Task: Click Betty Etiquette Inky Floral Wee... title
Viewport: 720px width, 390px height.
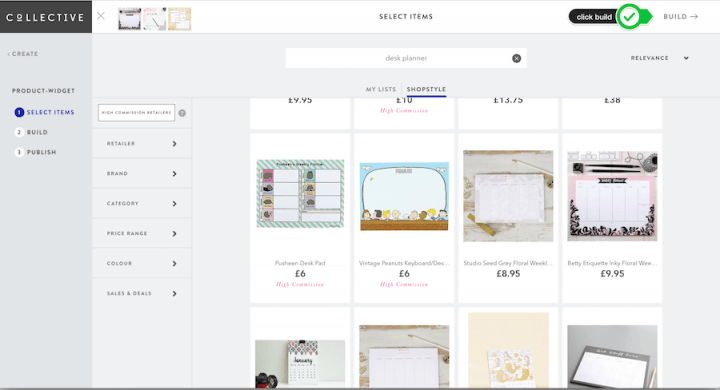Action: coord(612,263)
